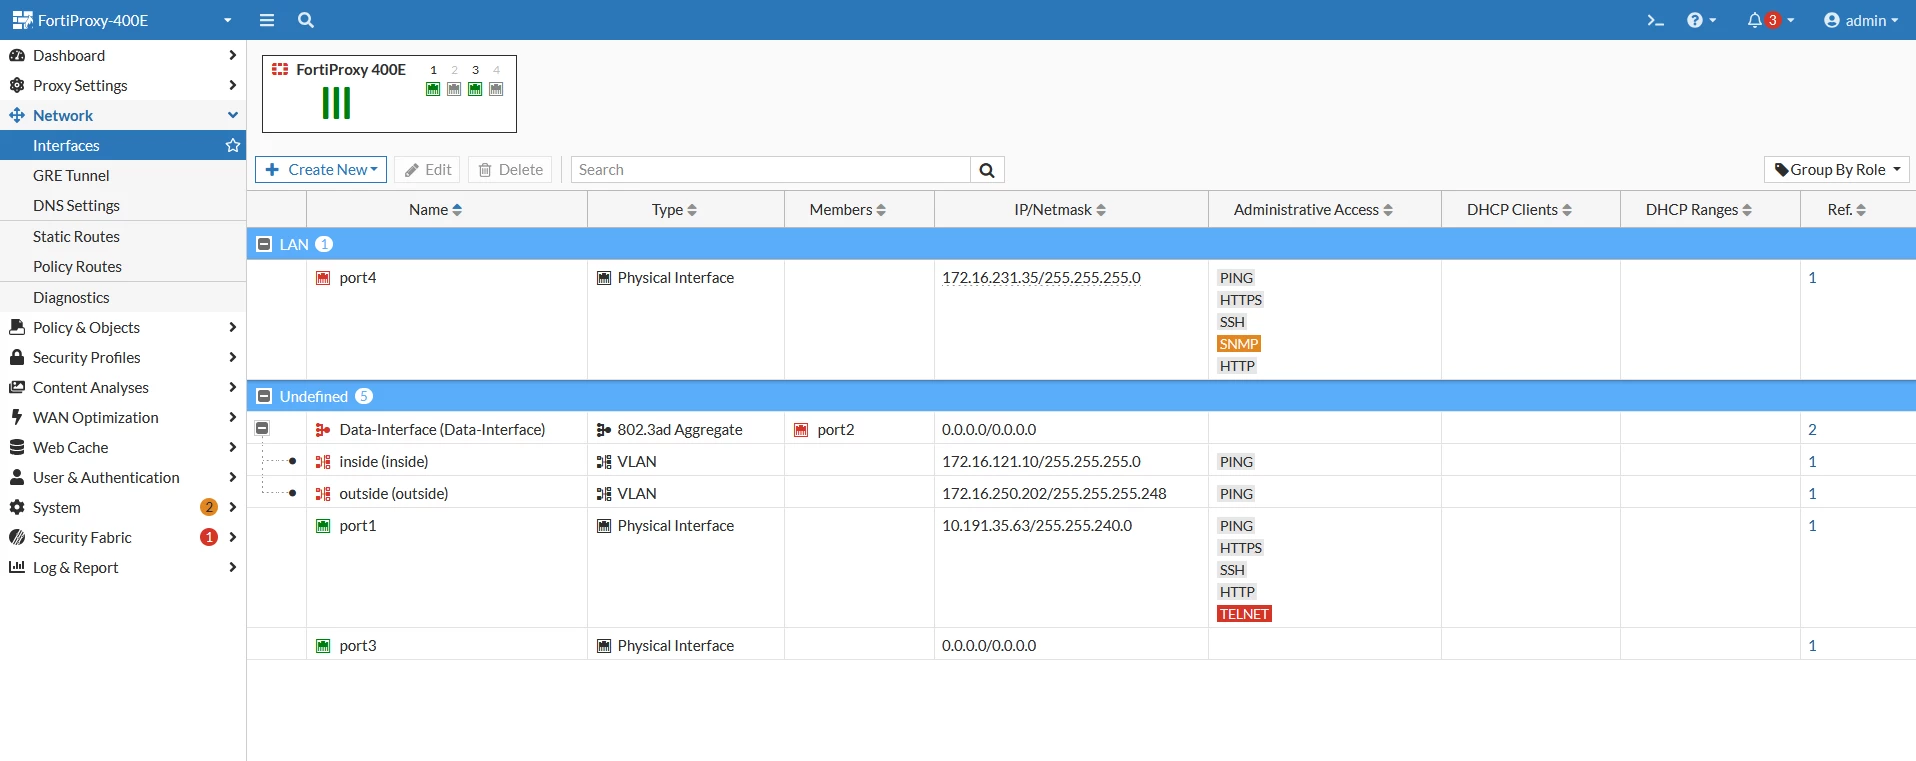This screenshot has width=1916, height=761.
Task: Toggle favorite star on Interfaces
Action: (233, 145)
